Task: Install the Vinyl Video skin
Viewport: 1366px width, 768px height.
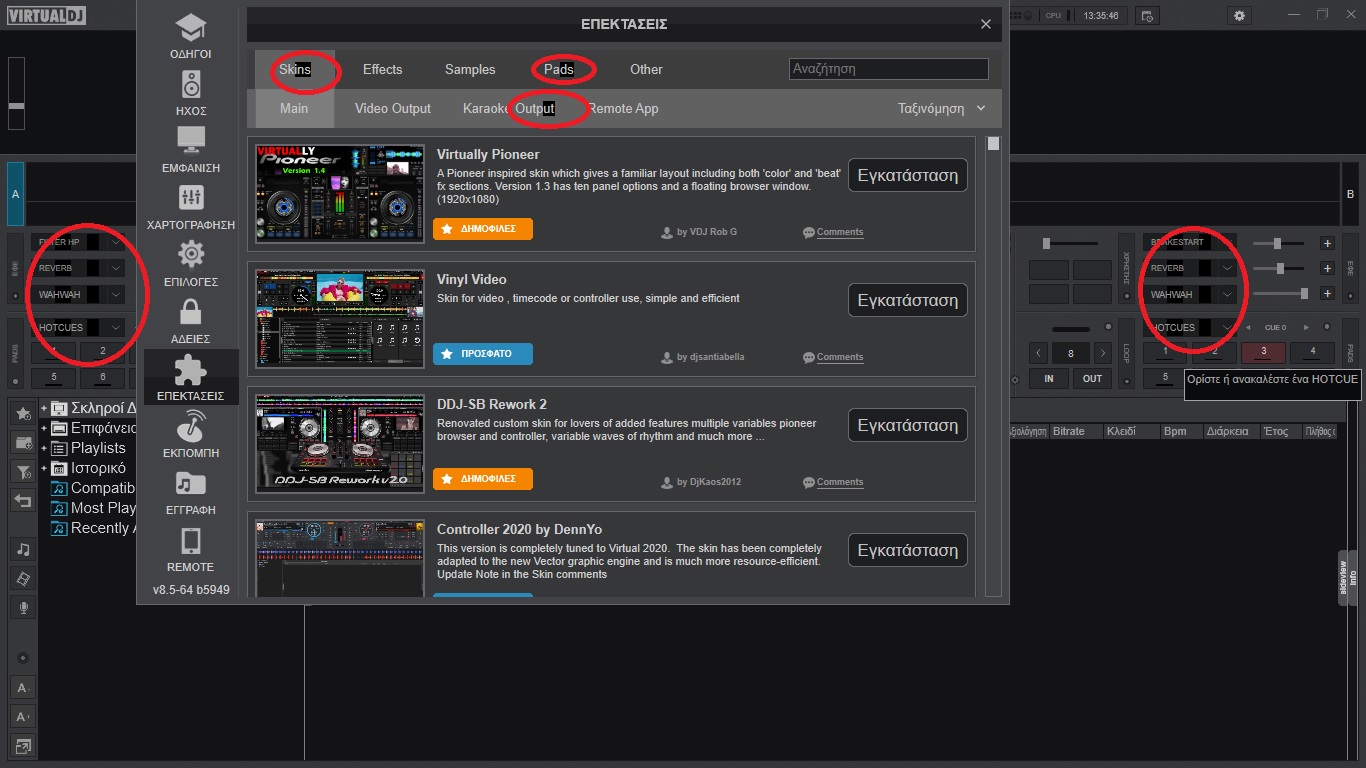Action: 908,300
